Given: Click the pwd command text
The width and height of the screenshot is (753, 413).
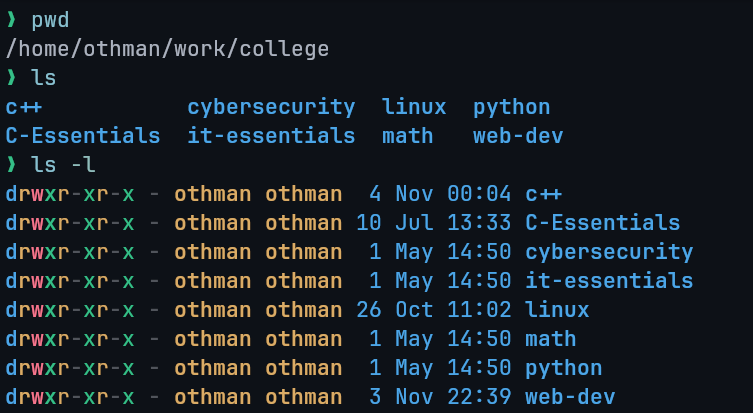Looking at the screenshot, I should tap(50, 20).
